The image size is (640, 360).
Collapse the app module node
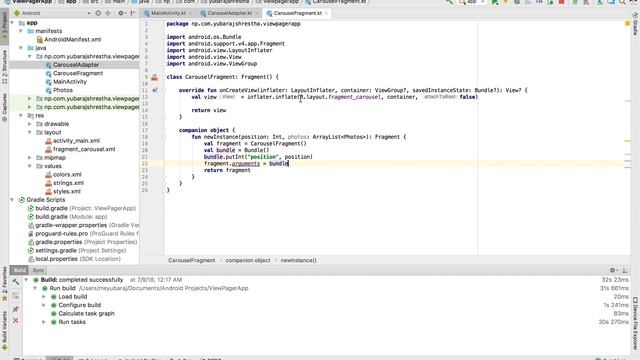pyautogui.click(x=12, y=23)
